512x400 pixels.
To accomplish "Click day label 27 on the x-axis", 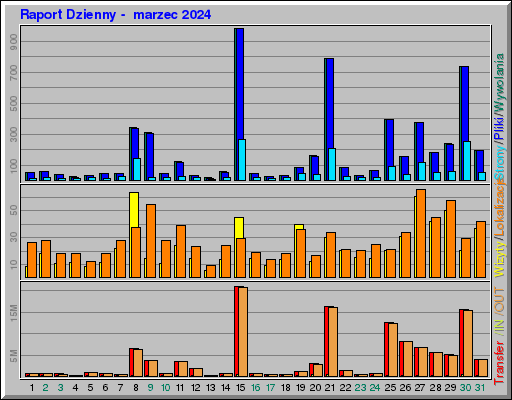I will tap(420, 388).
